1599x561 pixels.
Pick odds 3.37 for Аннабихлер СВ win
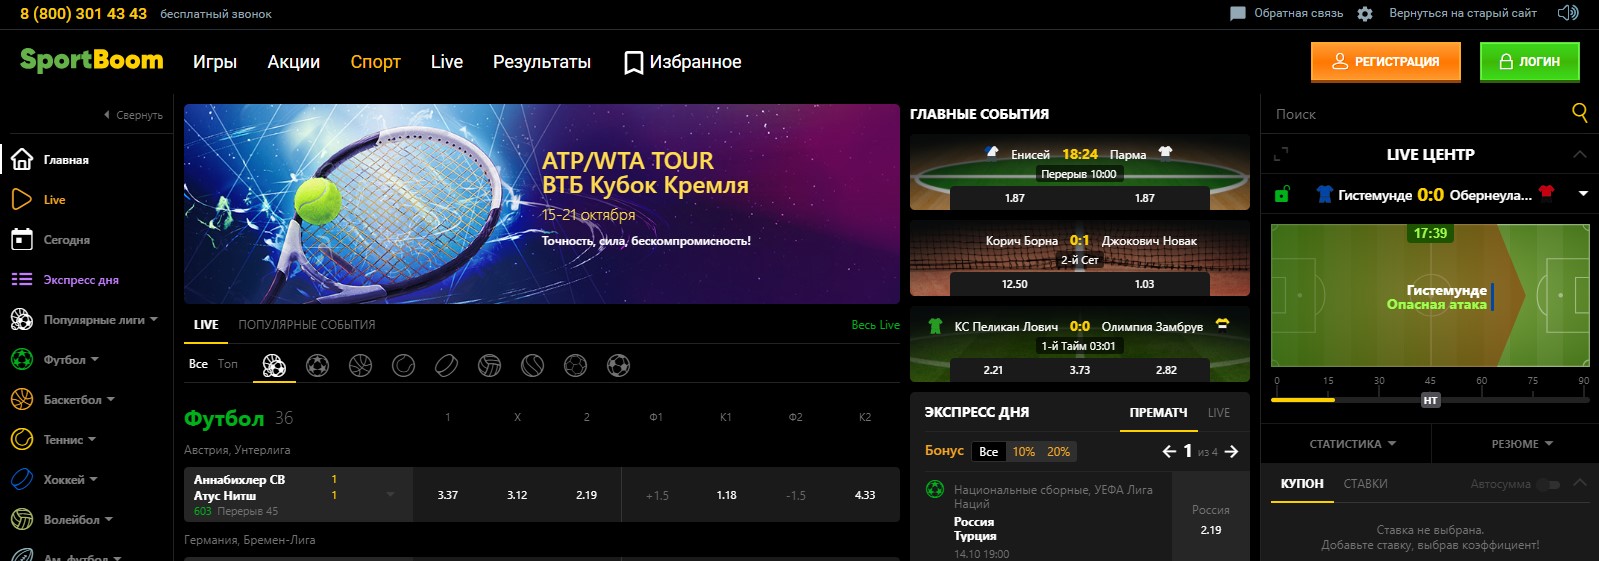click(448, 495)
